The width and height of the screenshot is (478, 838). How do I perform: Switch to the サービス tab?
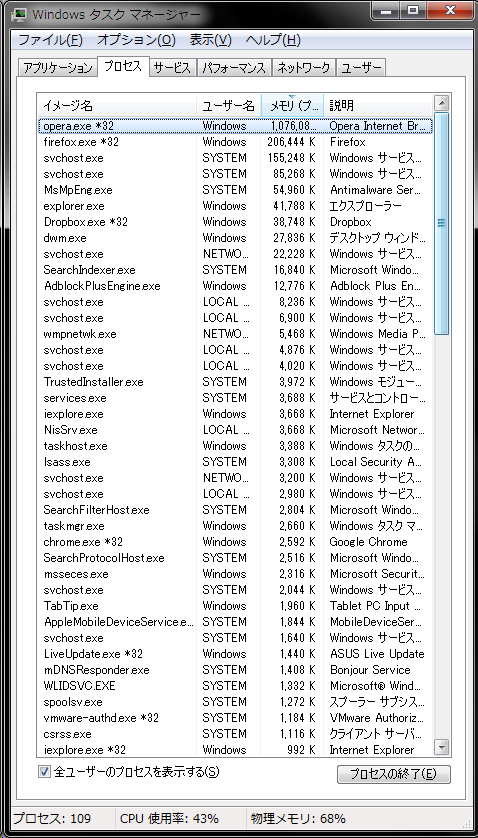(x=172, y=68)
